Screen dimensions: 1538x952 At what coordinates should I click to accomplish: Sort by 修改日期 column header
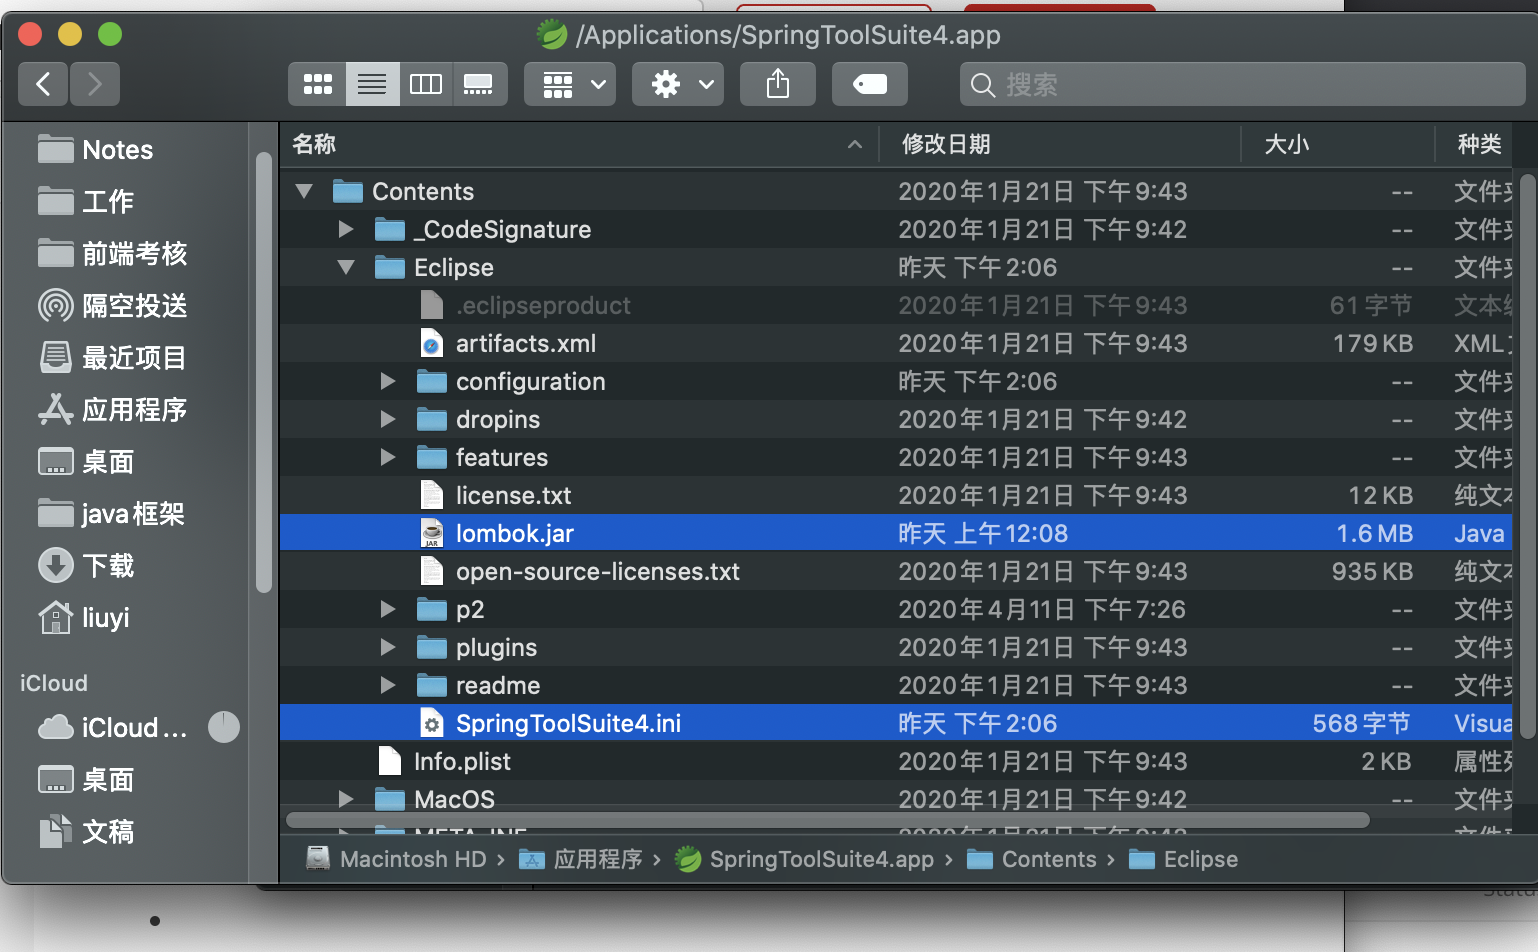pos(1059,145)
